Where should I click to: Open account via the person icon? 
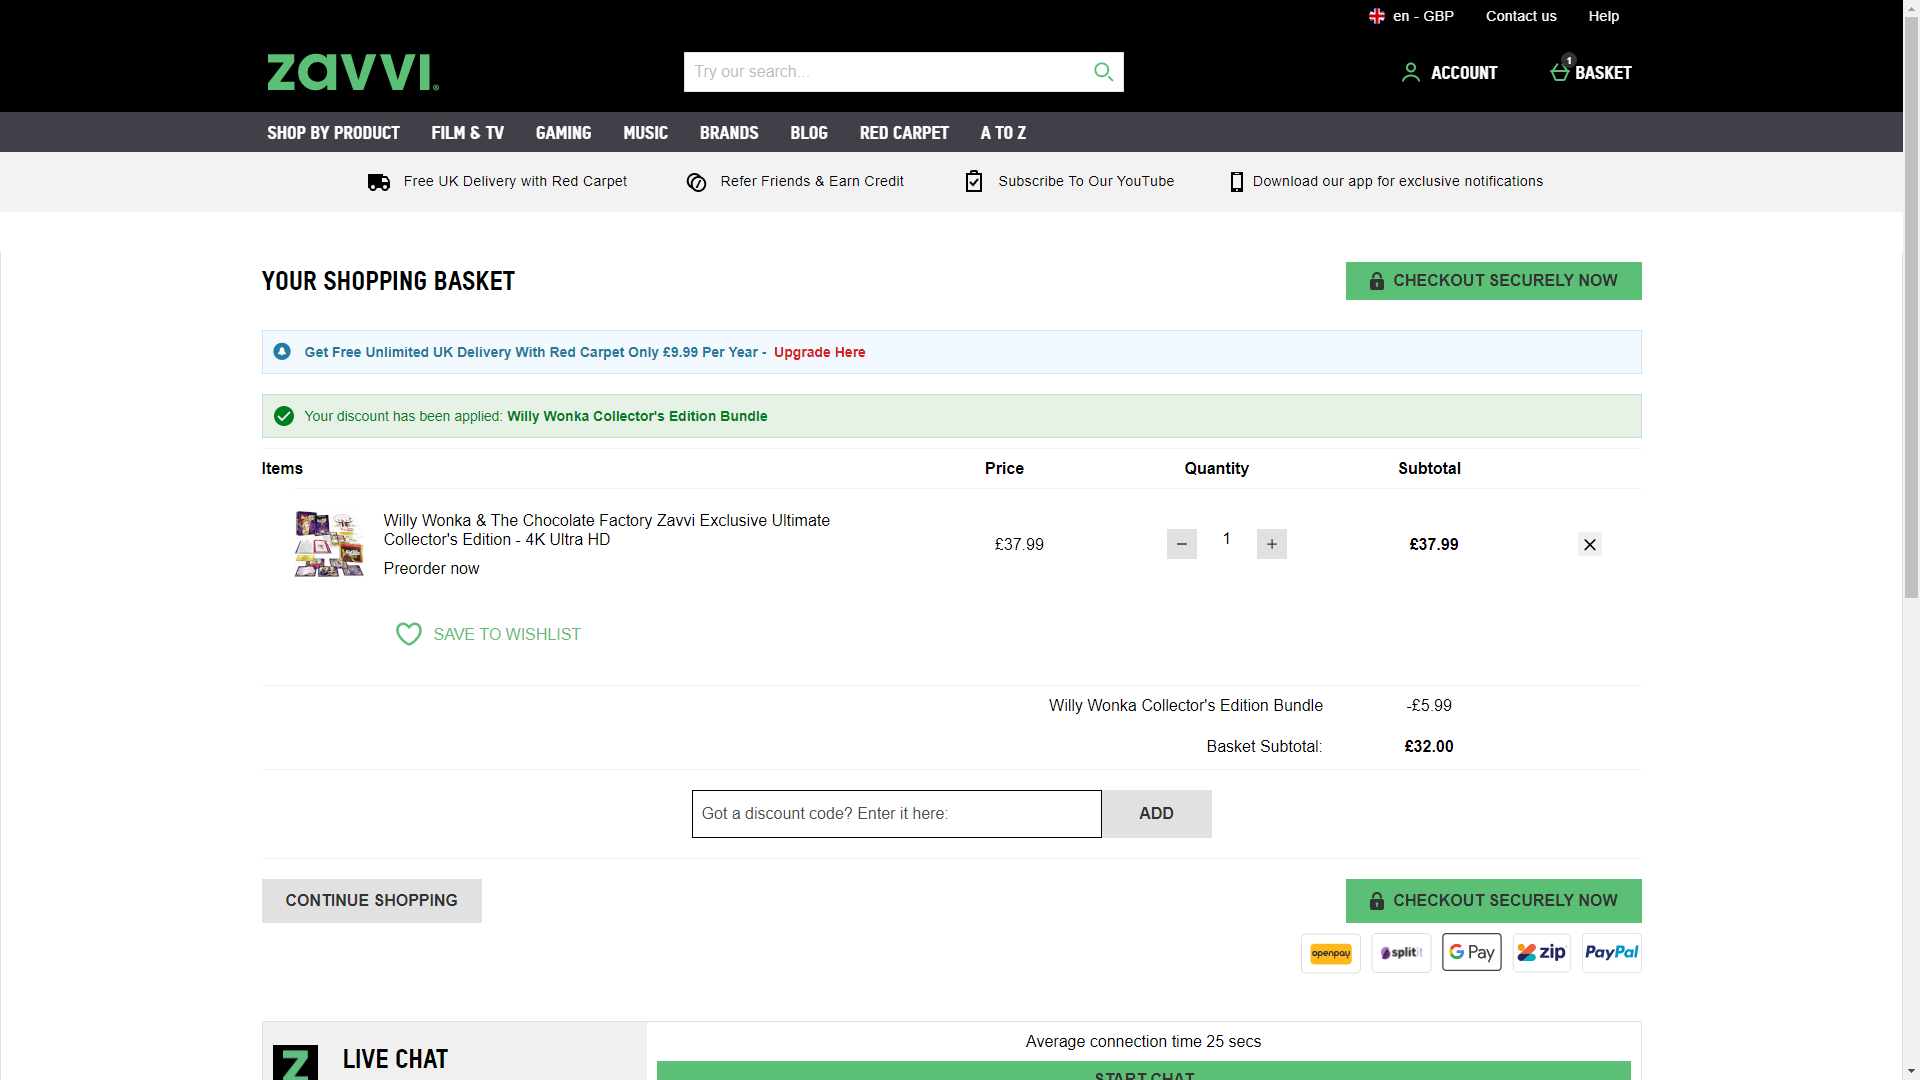tap(1410, 72)
